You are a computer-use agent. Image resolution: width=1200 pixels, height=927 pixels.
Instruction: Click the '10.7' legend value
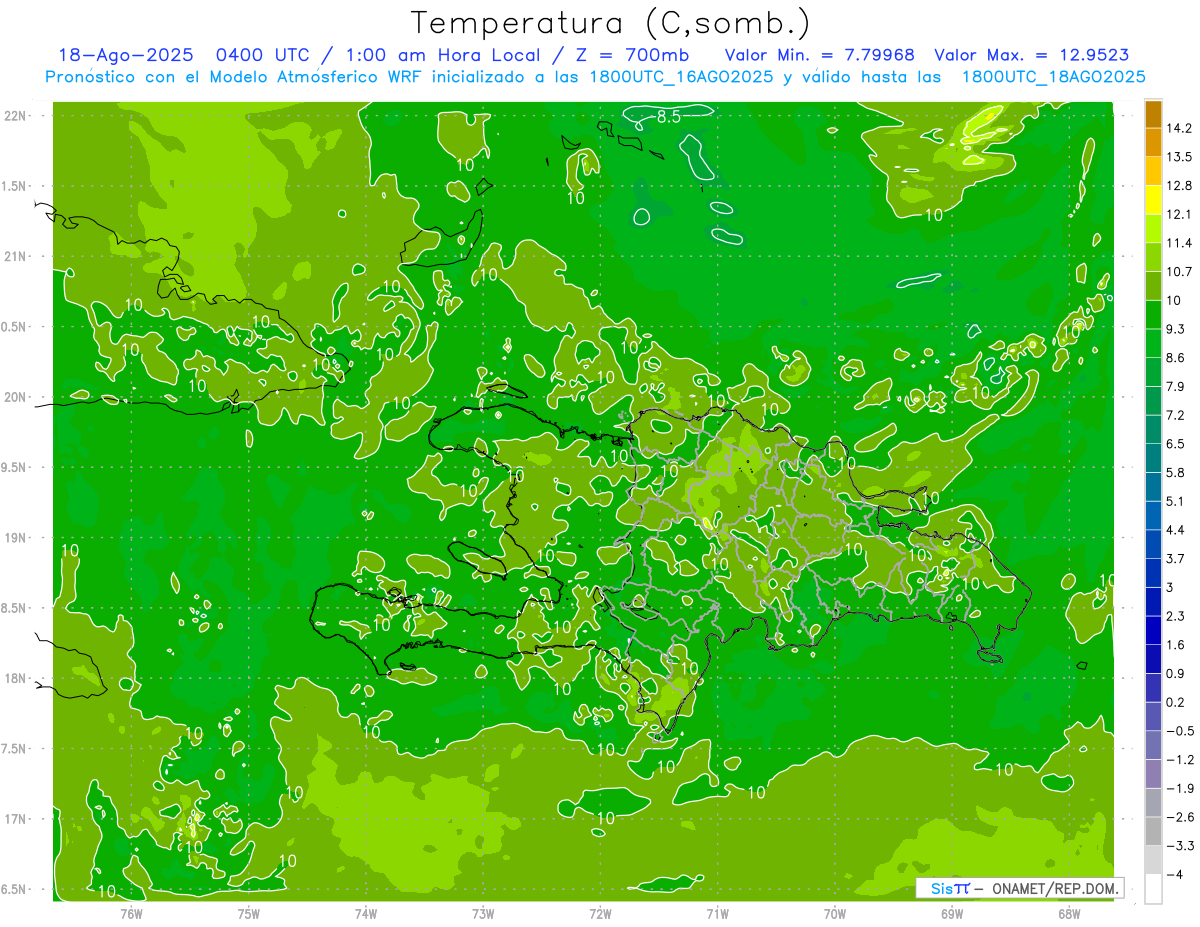1179,272
